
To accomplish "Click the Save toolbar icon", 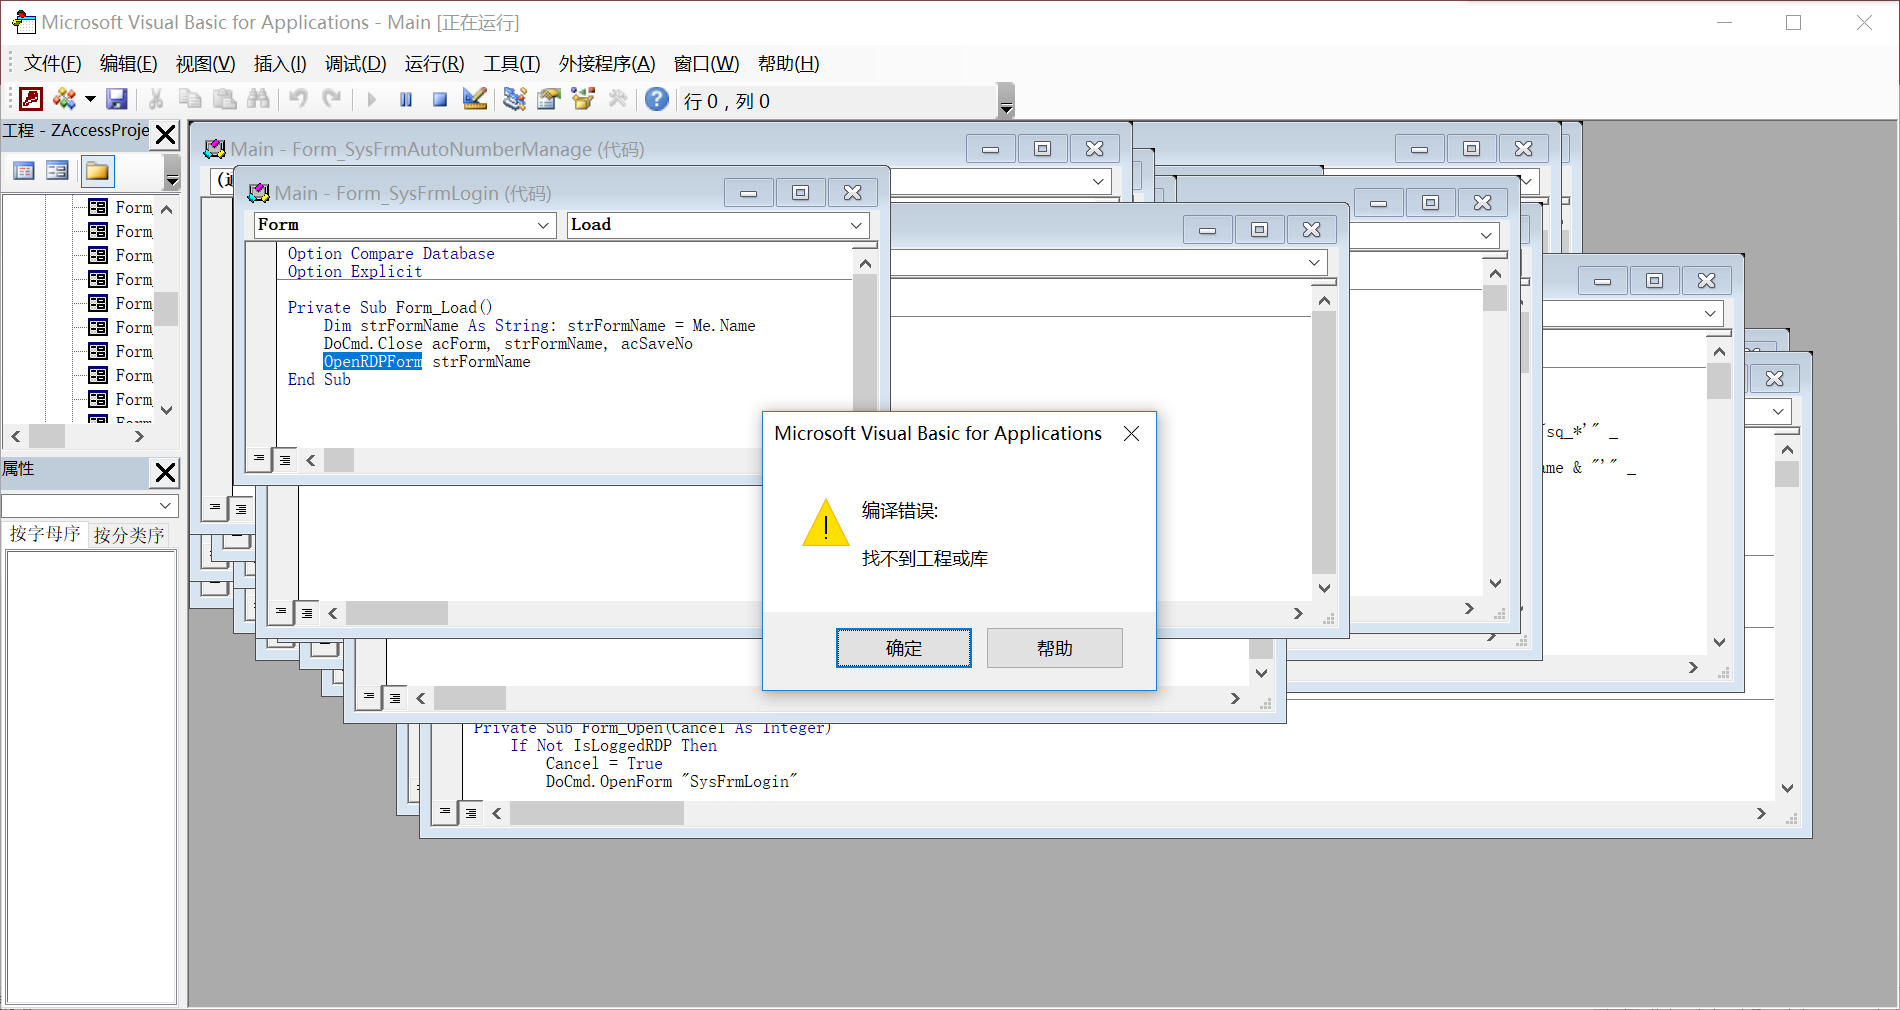I will coord(117,99).
